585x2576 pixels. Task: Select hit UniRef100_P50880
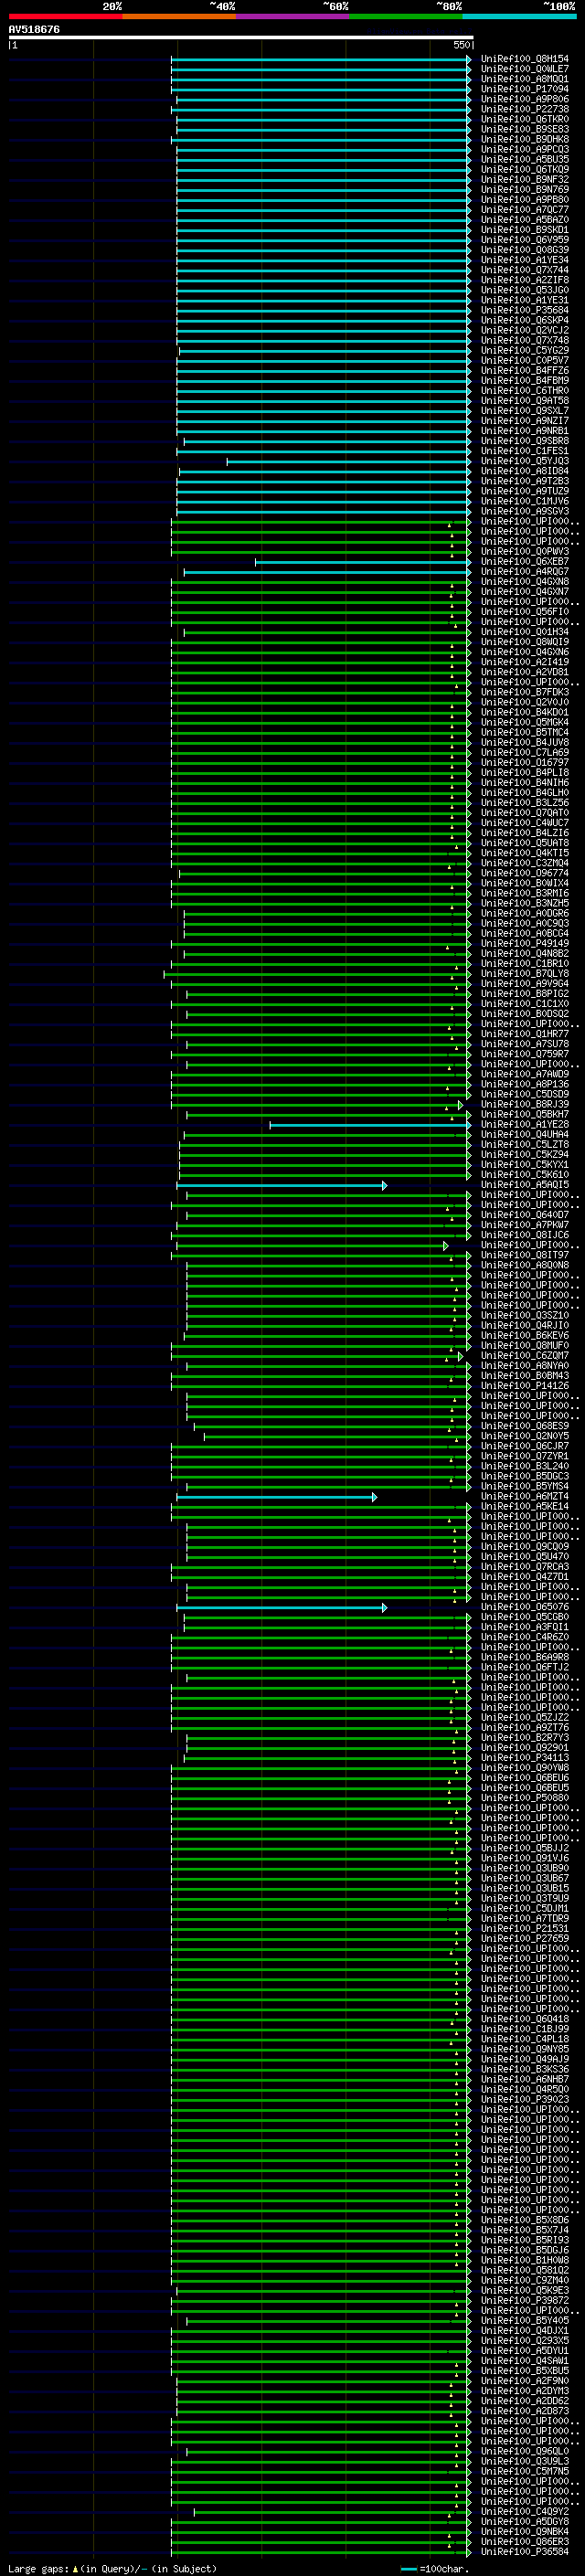[525, 1798]
